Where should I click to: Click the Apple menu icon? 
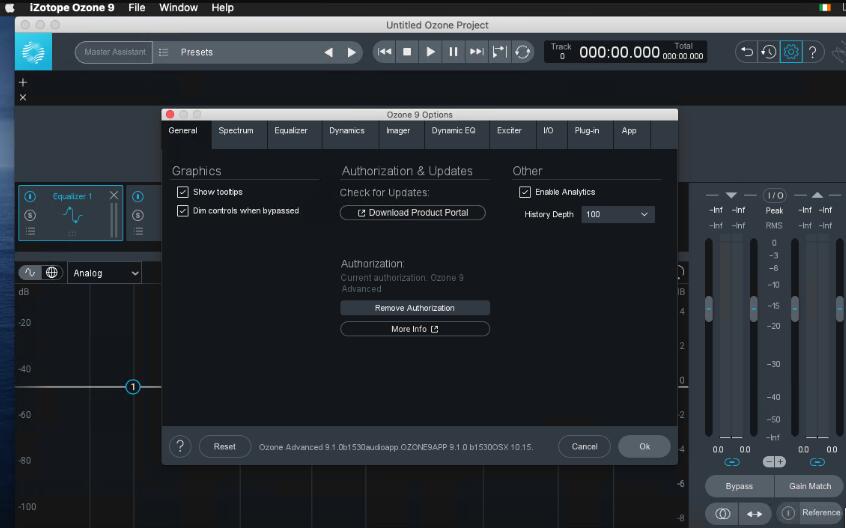click(10, 8)
